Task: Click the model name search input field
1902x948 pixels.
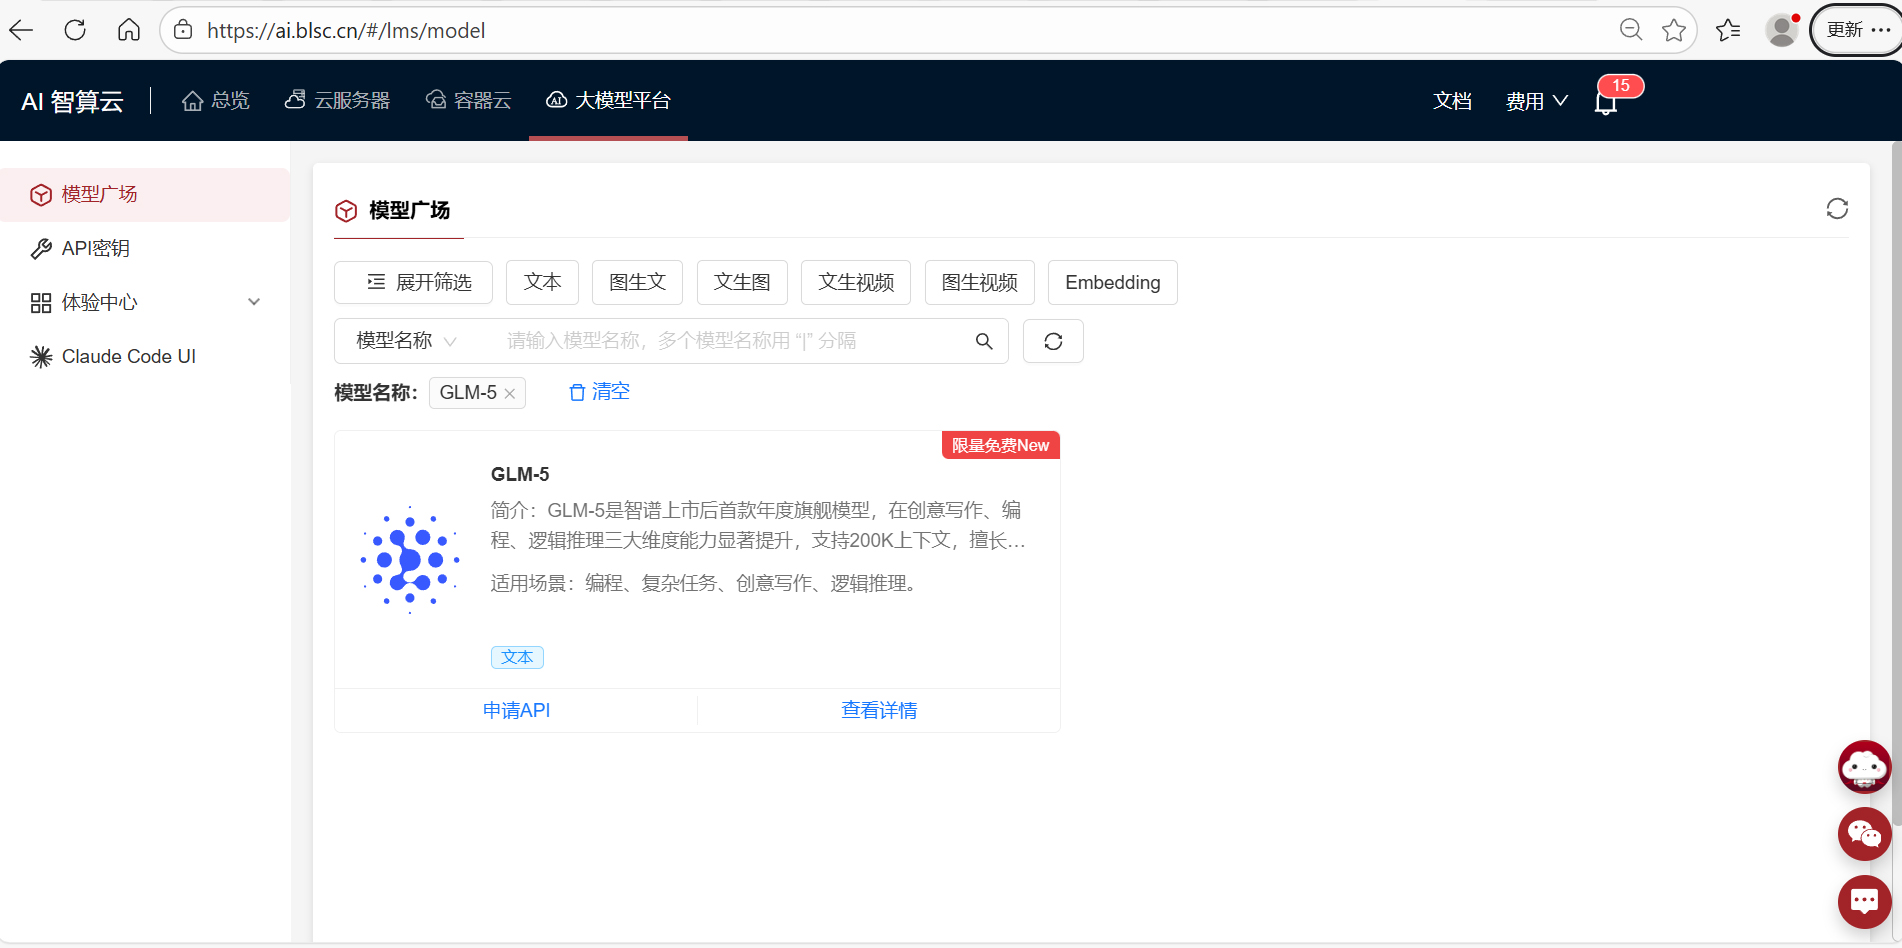Action: [730, 341]
